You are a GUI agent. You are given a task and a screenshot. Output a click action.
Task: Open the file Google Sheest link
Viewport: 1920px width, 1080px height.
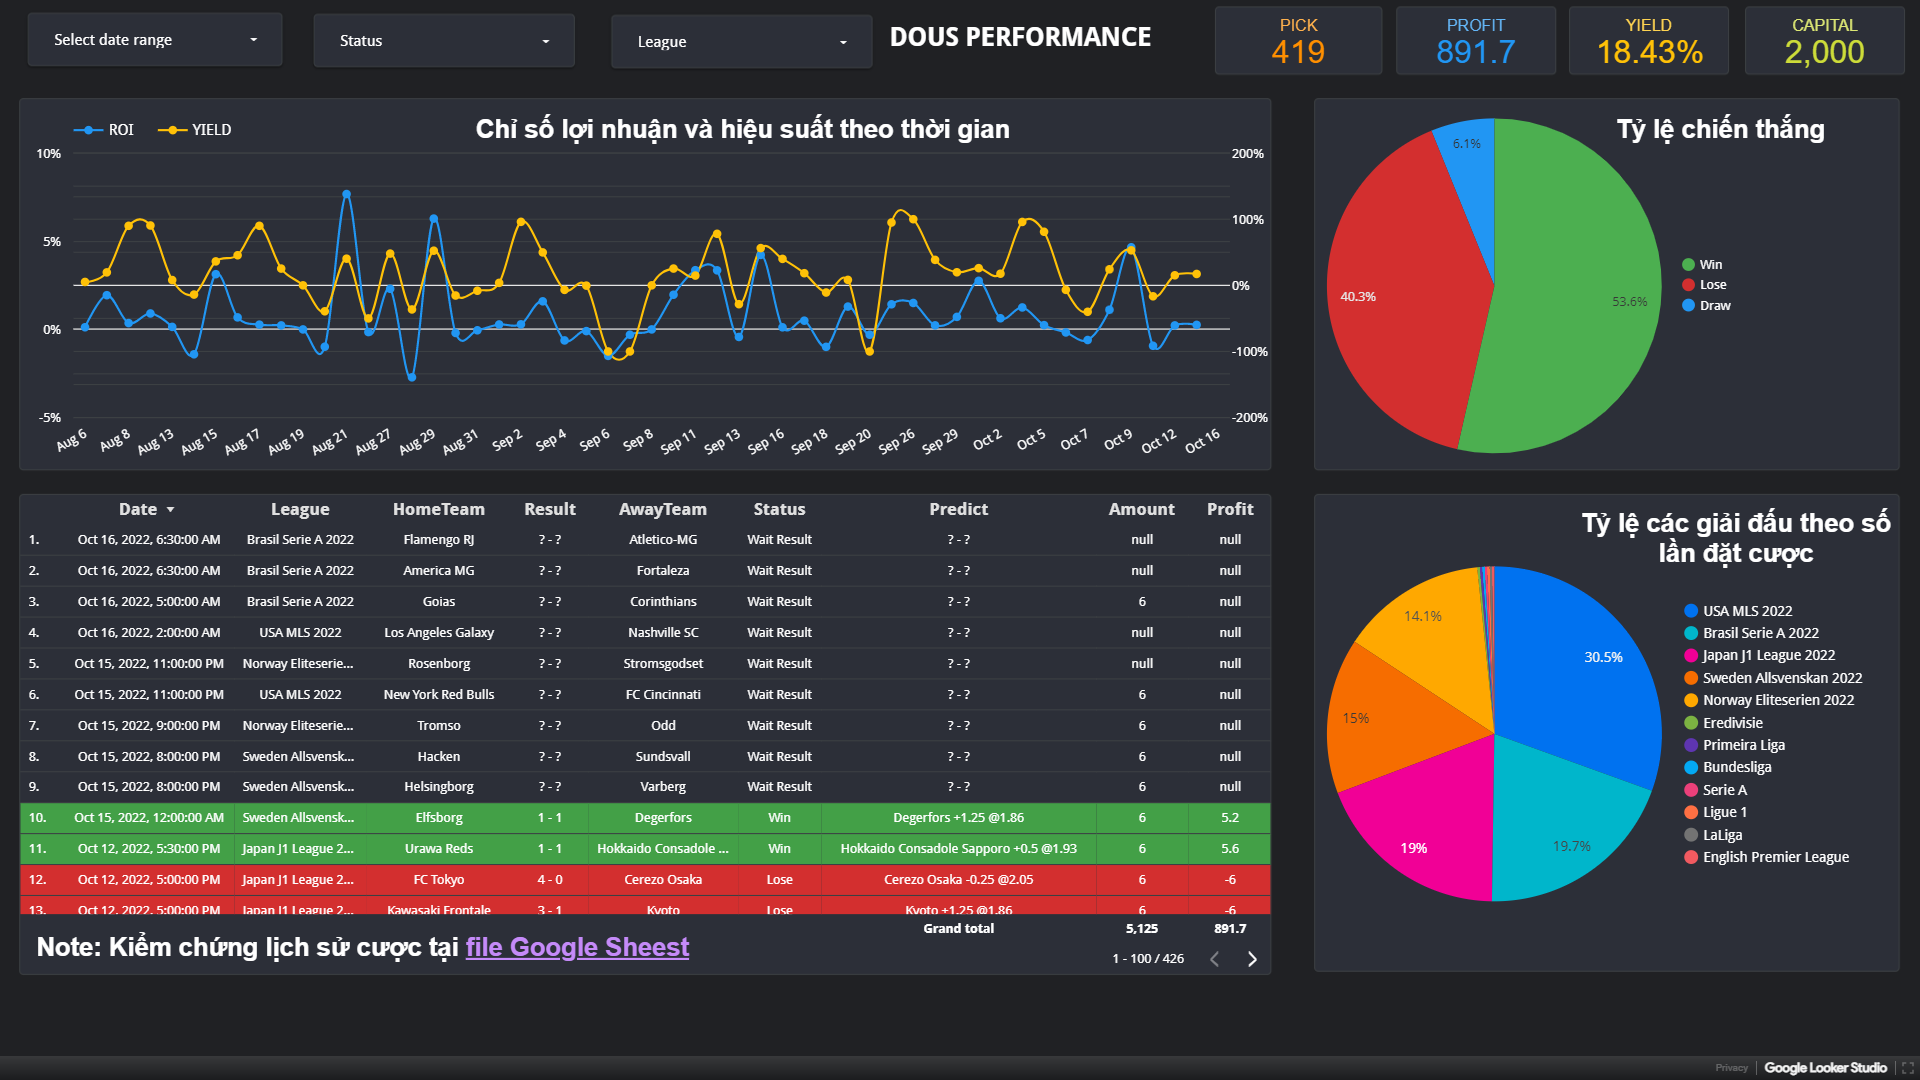click(577, 947)
